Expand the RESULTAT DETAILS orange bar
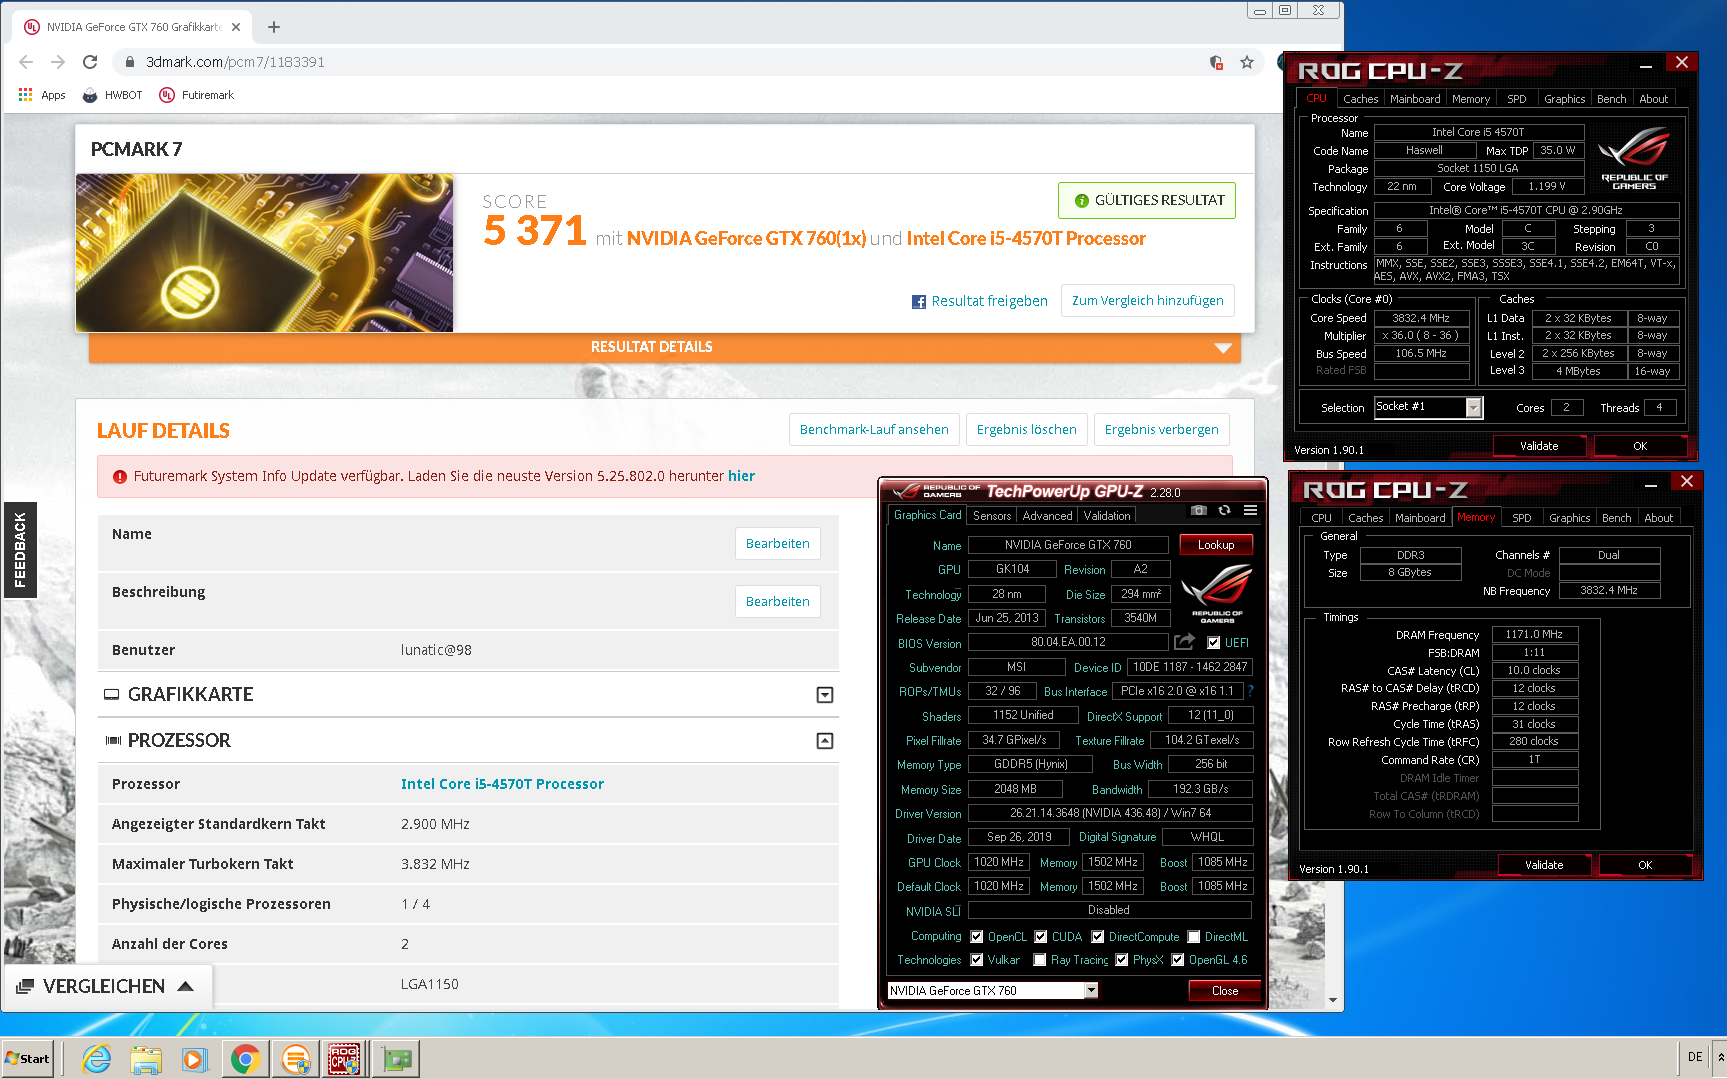This screenshot has width=1727, height=1079. [x=665, y=347]
